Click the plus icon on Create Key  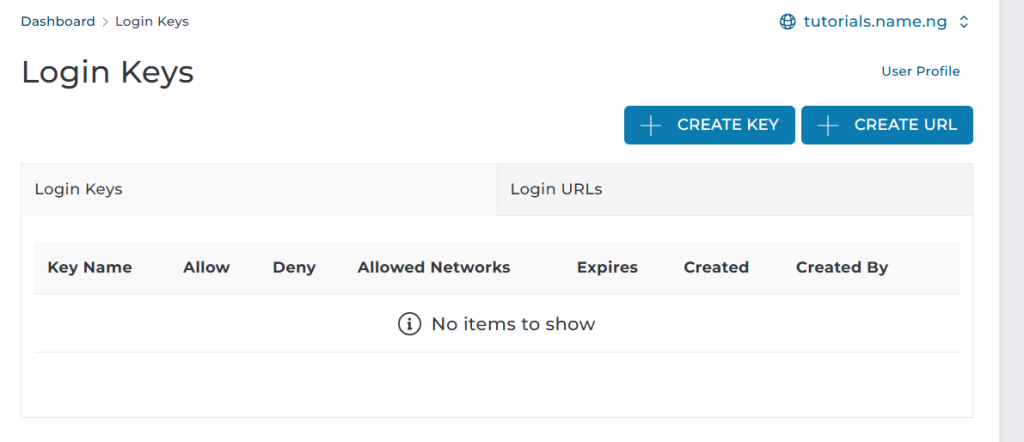coord(651,125)
